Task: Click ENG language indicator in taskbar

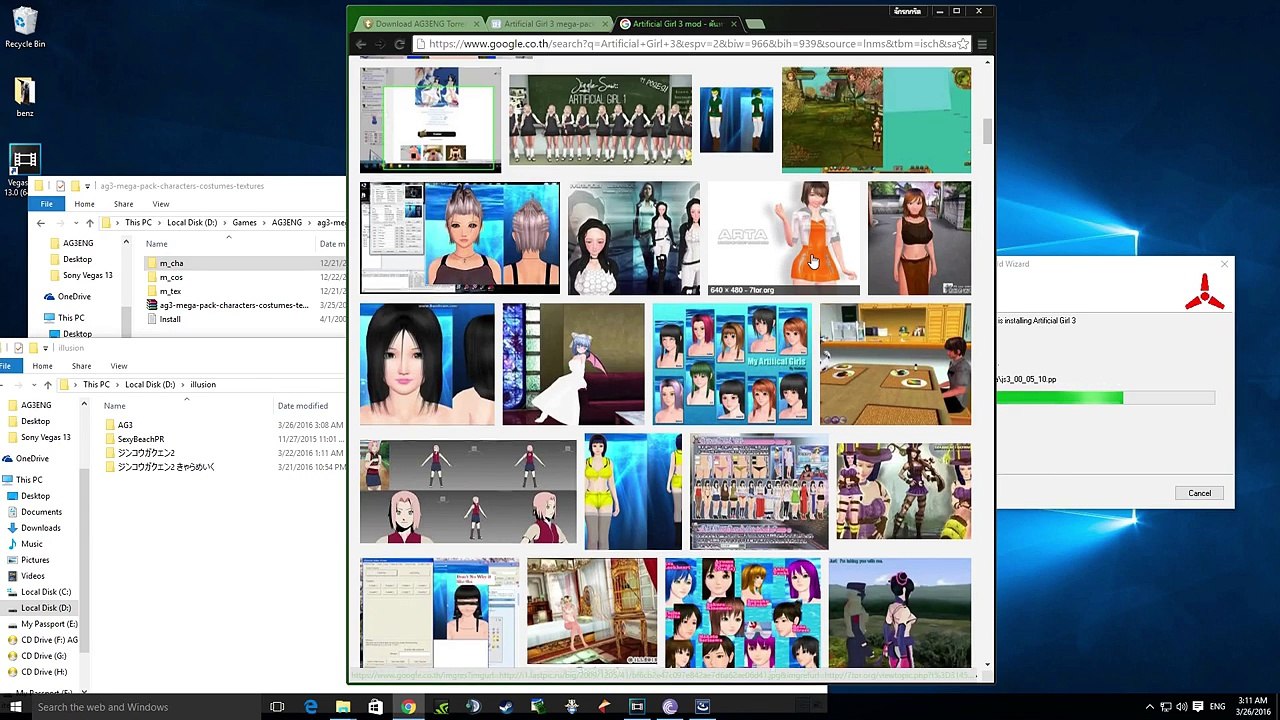Action: (x=1217, y=707)
